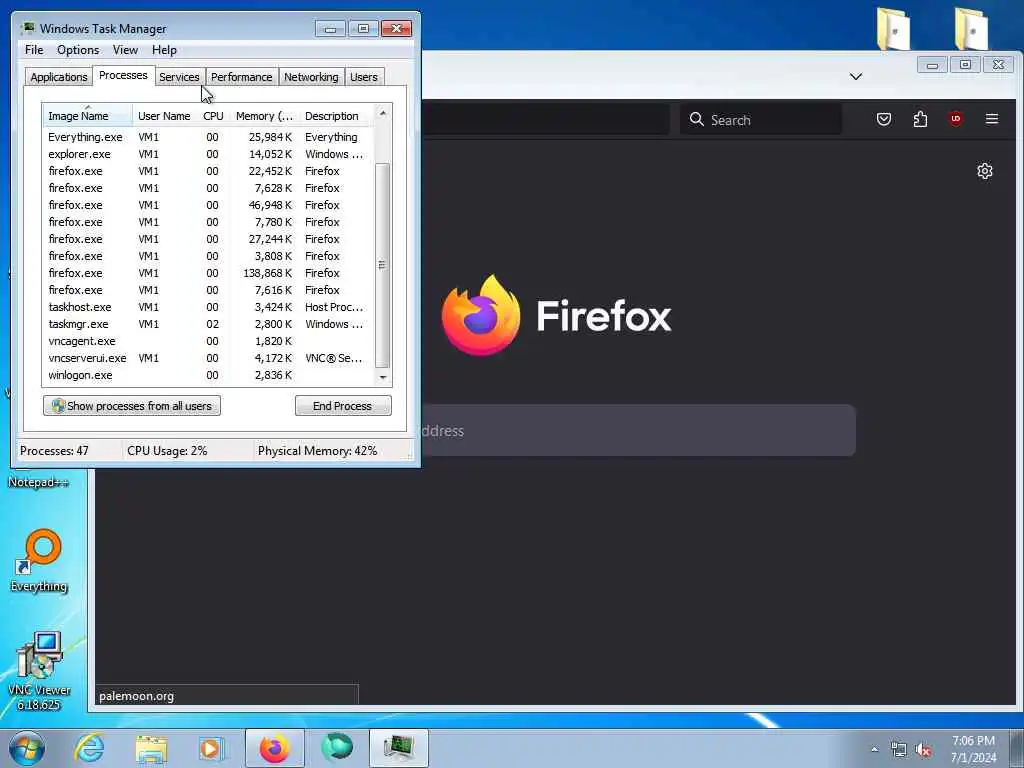Click the Start button on the taskbar
Viewport: 1024px width, 768px height.
click(27, 748)
